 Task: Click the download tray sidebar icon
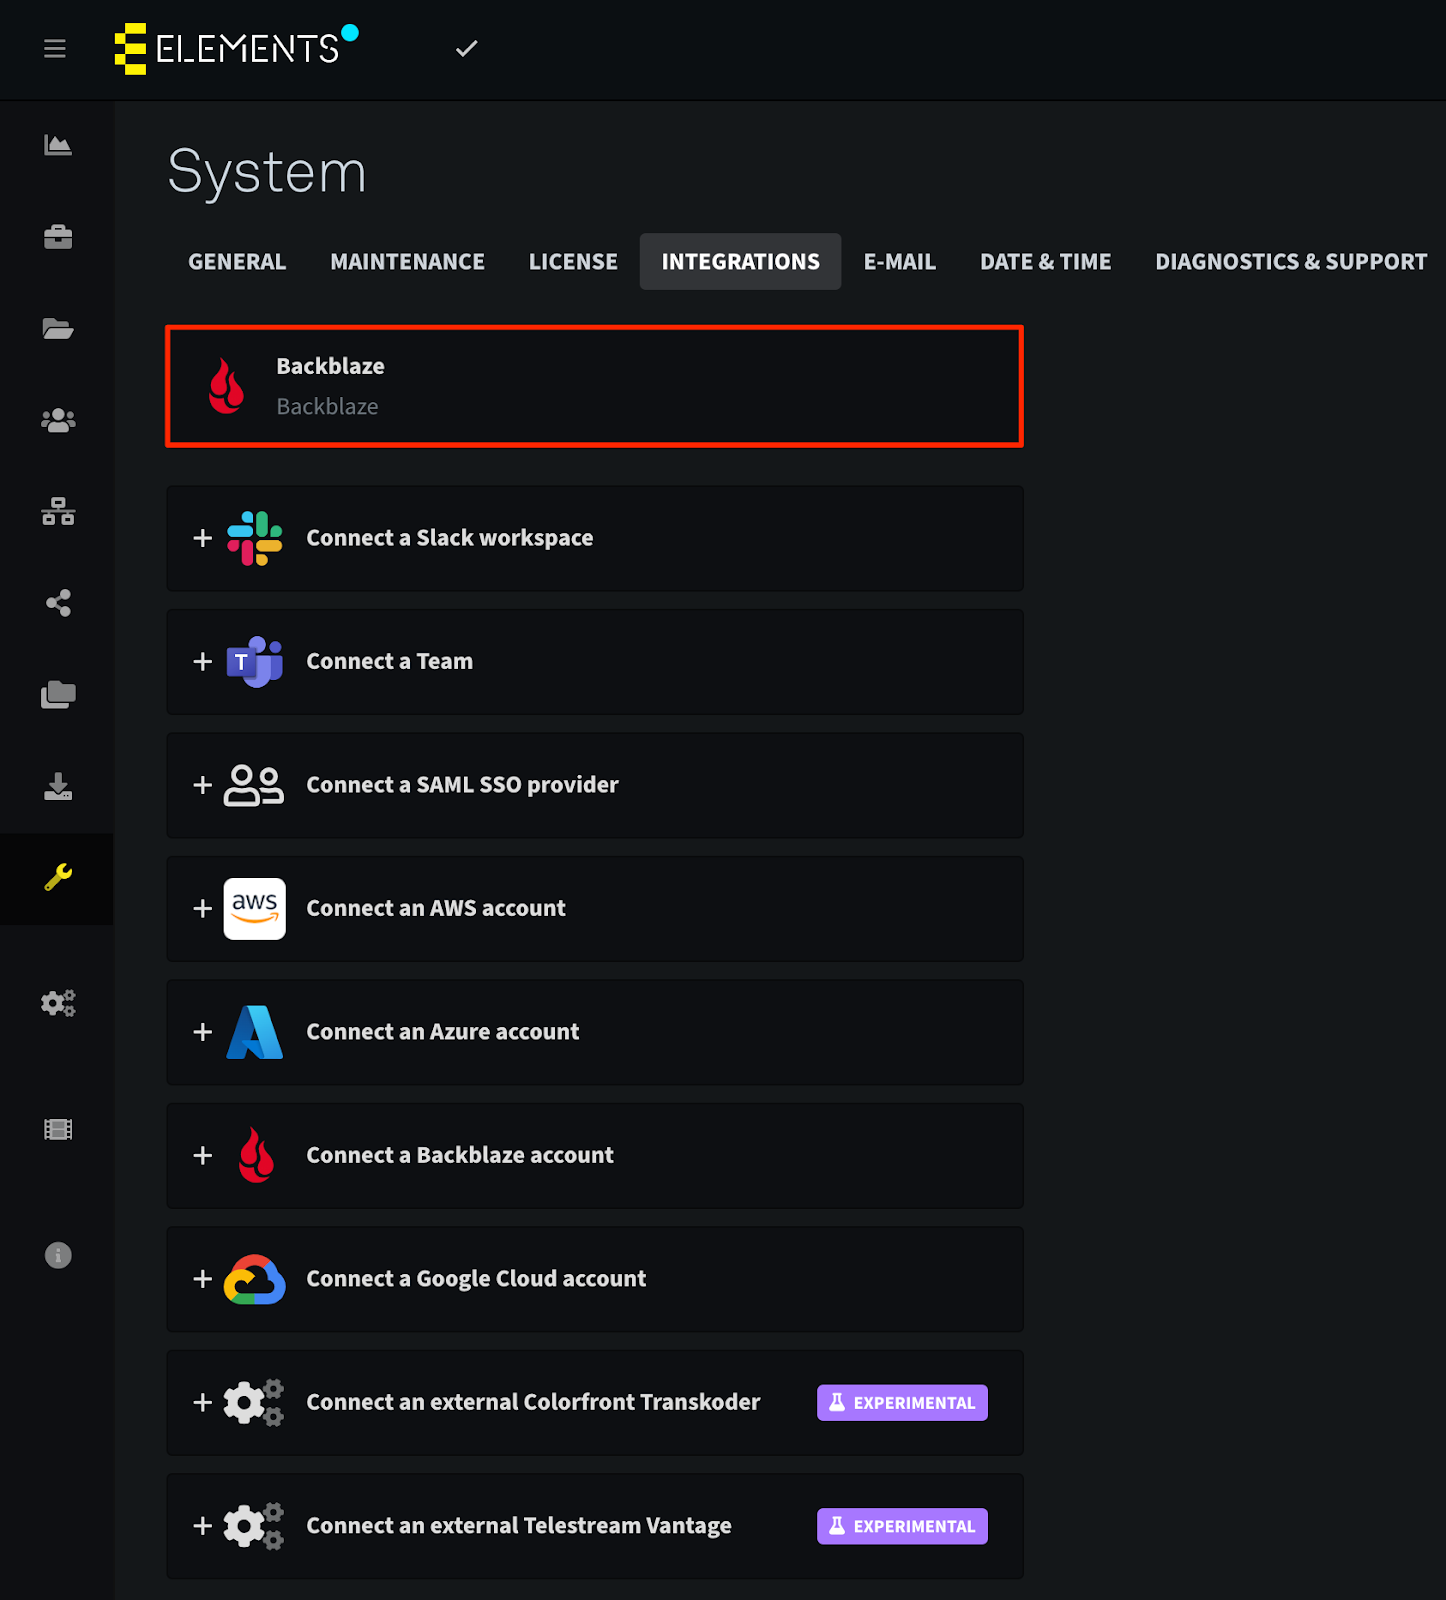point(58,786)
